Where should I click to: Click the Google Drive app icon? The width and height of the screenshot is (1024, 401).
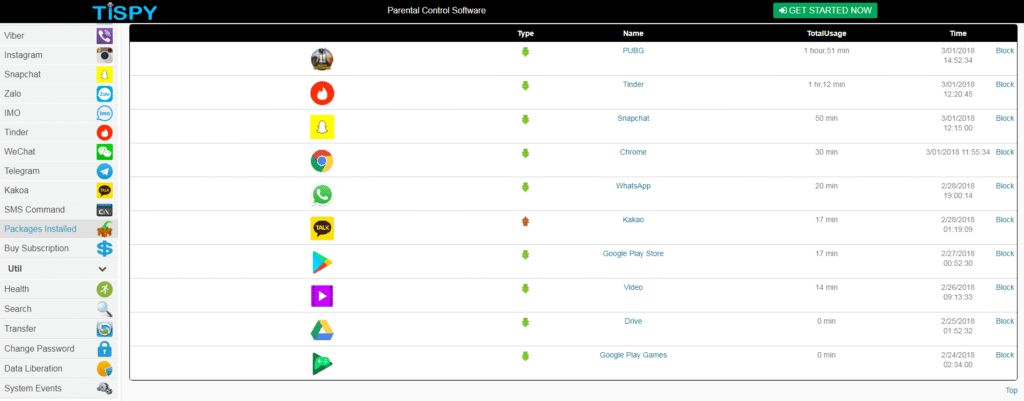(x=322, y=330)
